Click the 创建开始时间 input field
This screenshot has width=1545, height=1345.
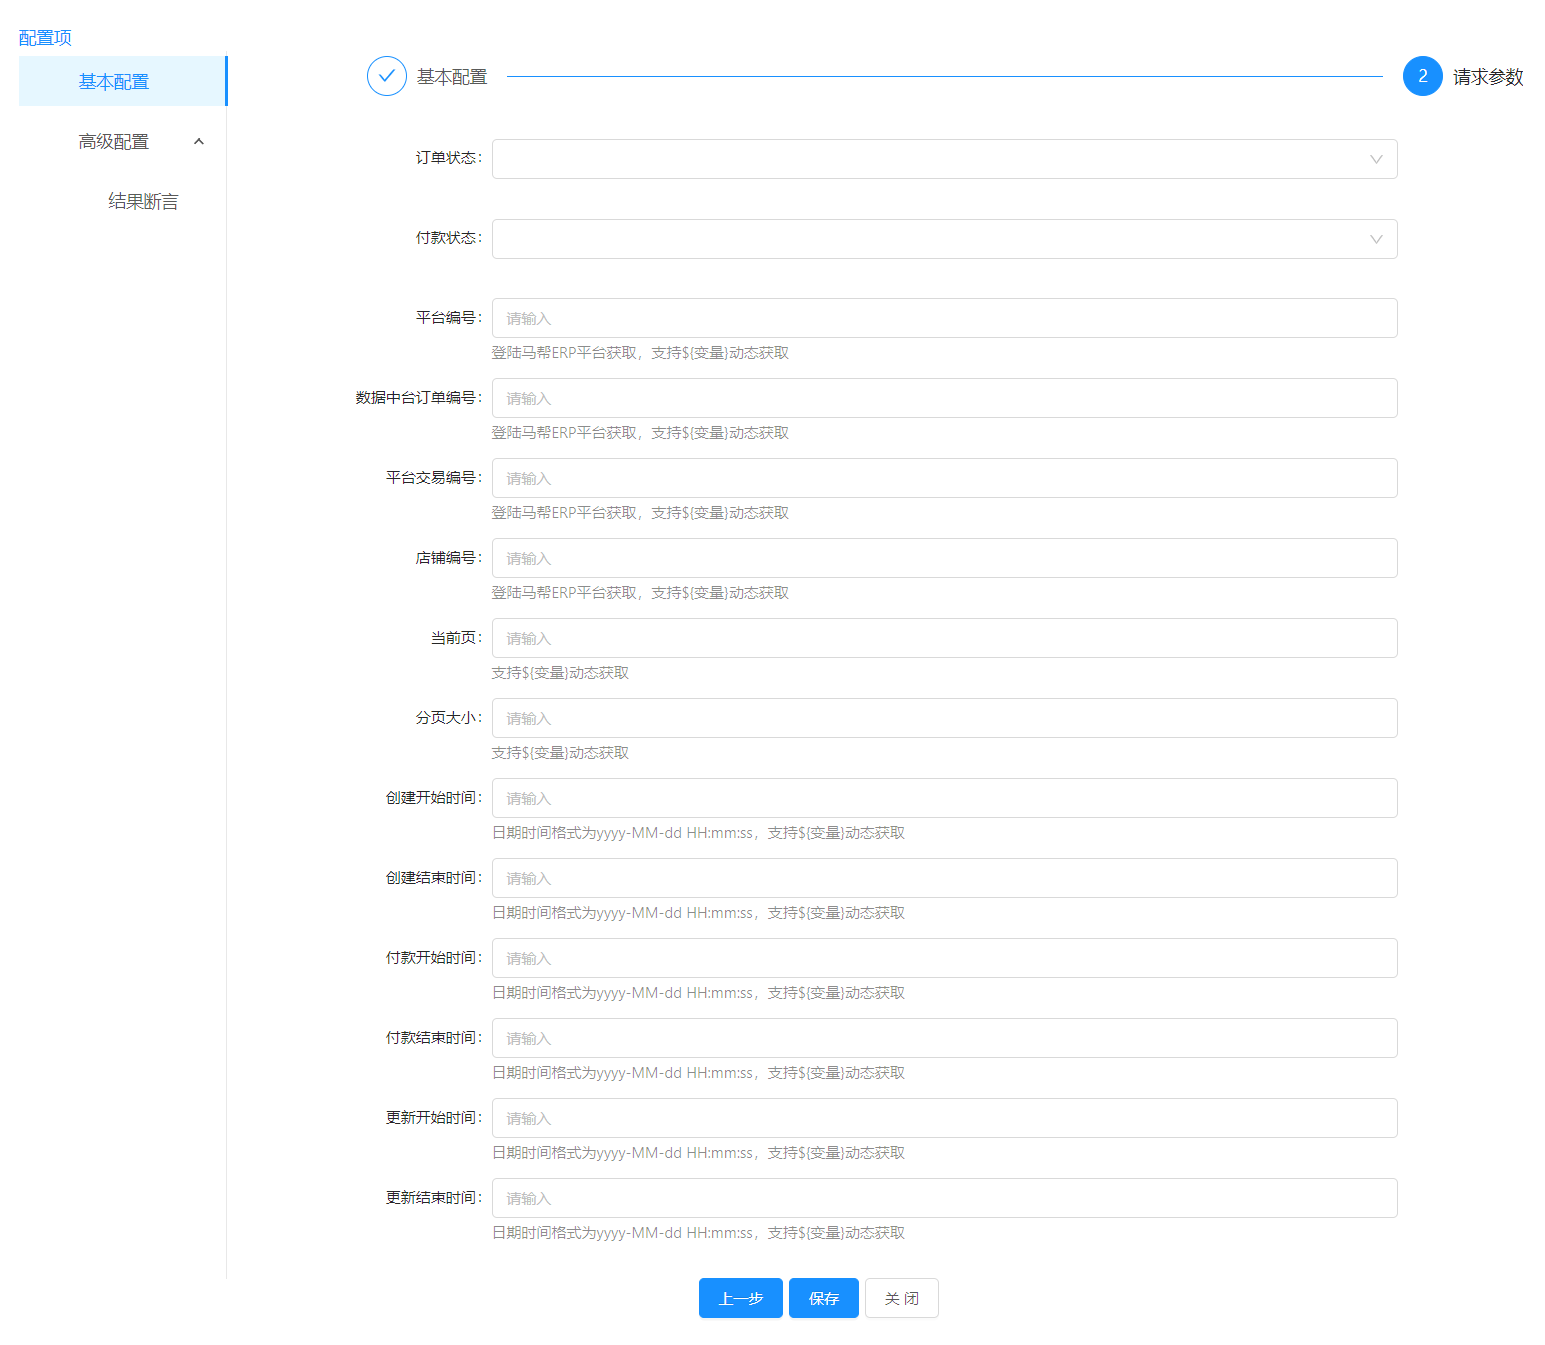pos(943,798)
